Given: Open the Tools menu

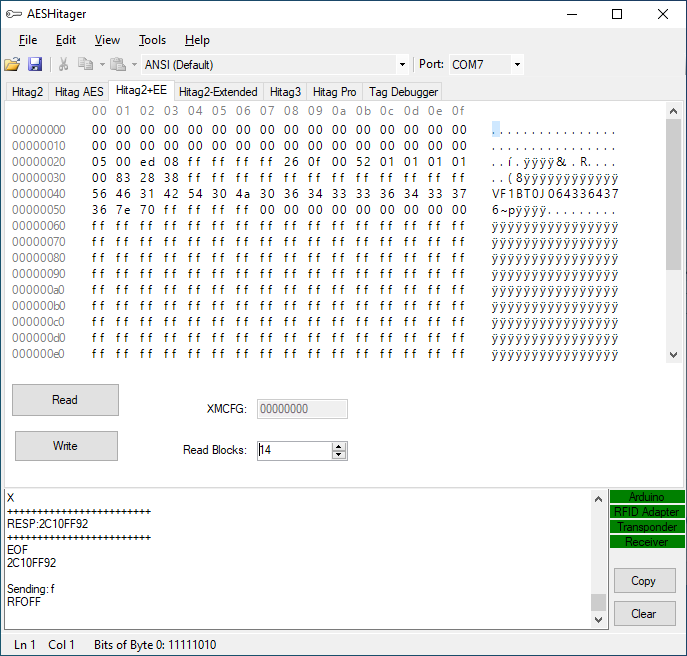Looking at the screenshot, I should click(152, 40).
